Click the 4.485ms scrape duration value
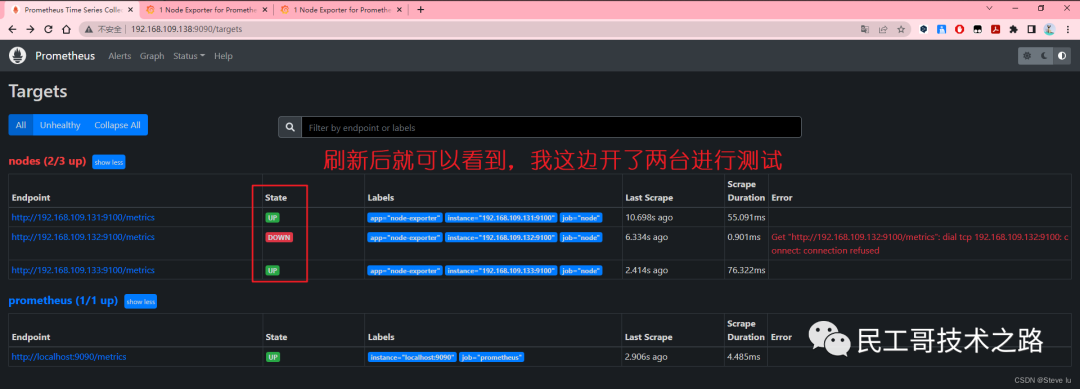 click(x=743, y=357)
